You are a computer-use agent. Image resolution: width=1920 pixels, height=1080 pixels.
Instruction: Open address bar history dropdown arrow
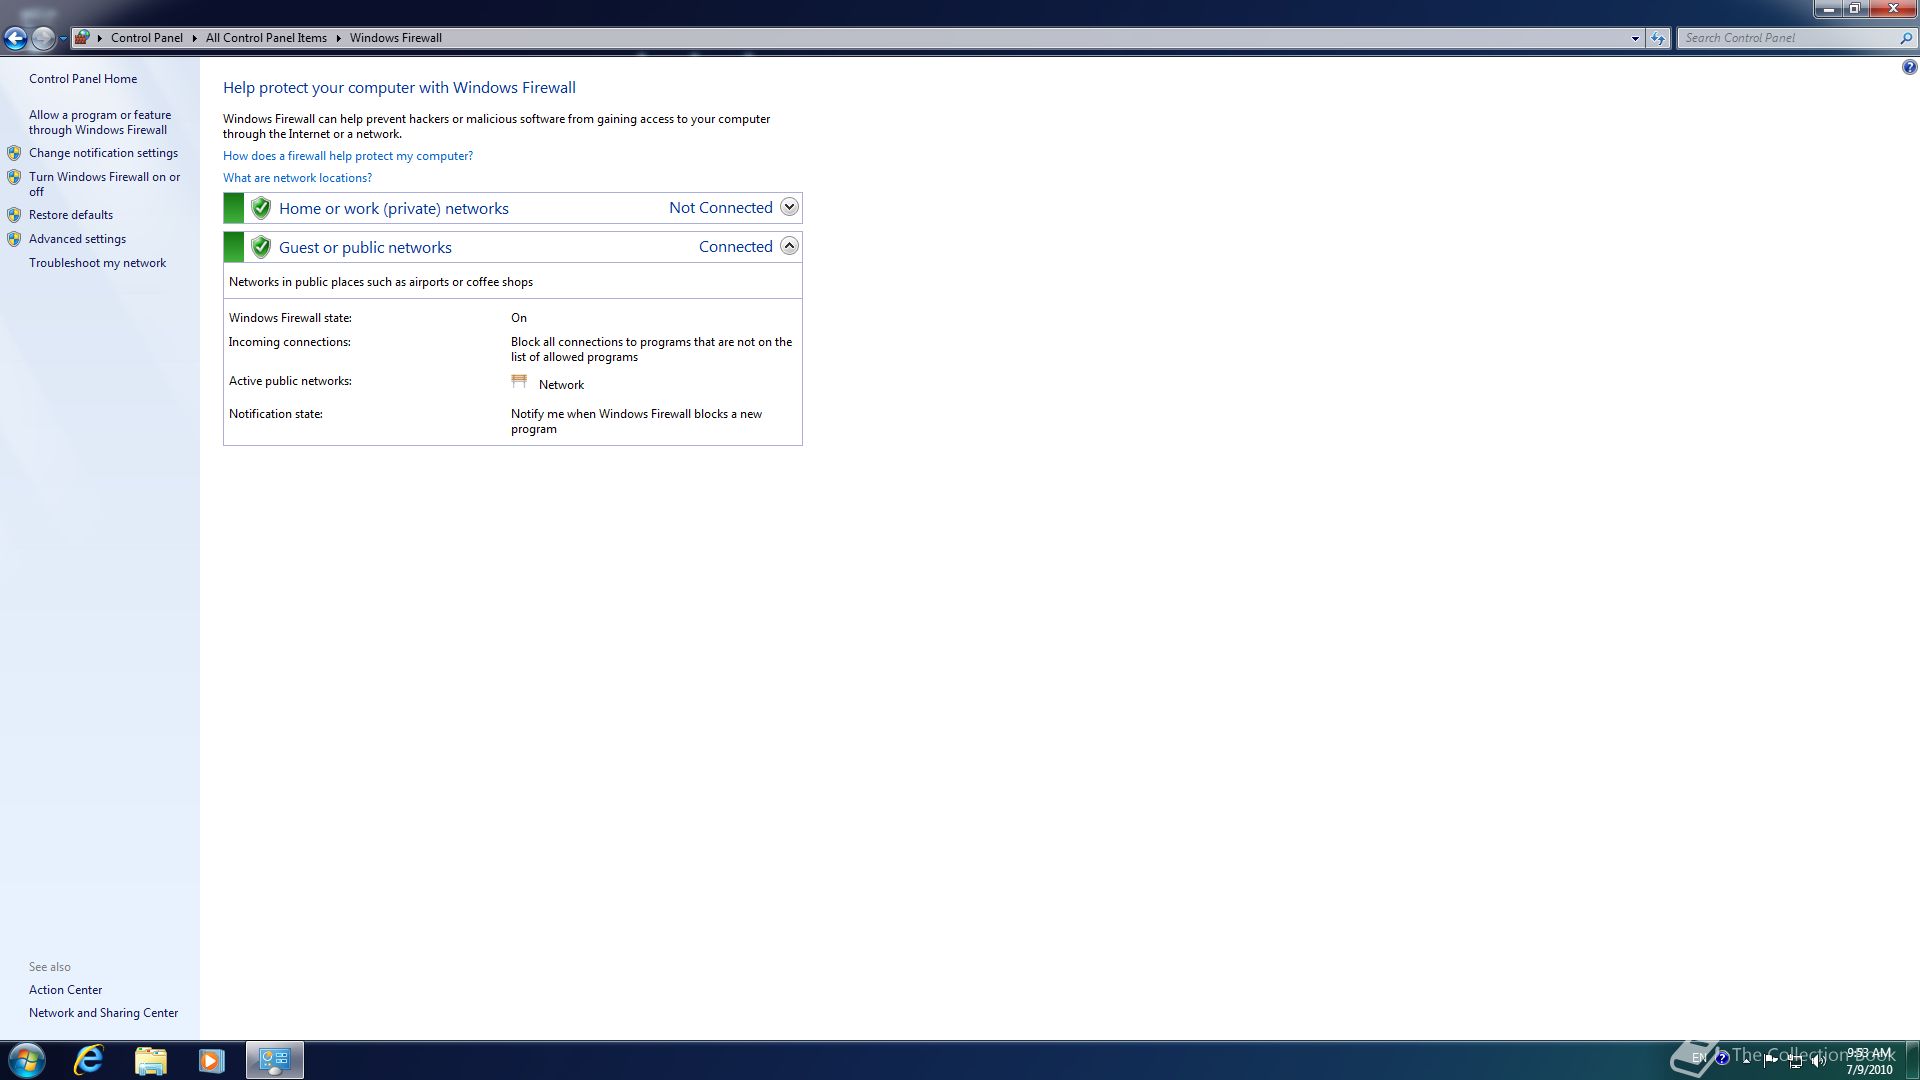[1635, 38]
